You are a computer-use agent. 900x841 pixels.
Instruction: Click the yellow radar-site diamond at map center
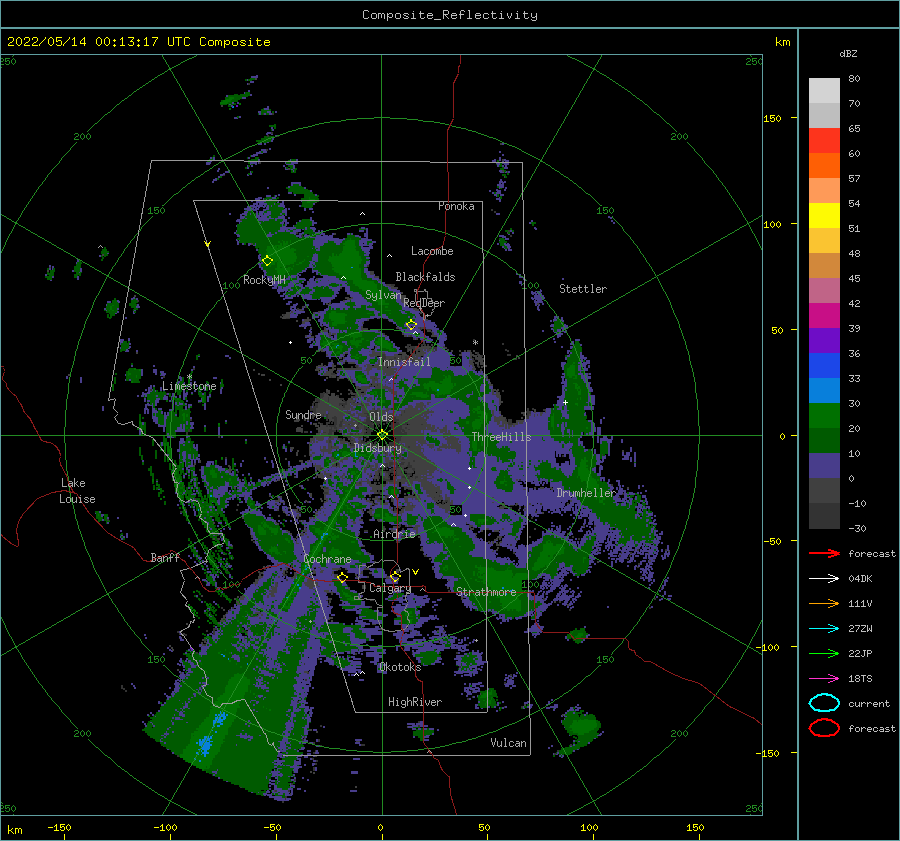tap(382, 435)
